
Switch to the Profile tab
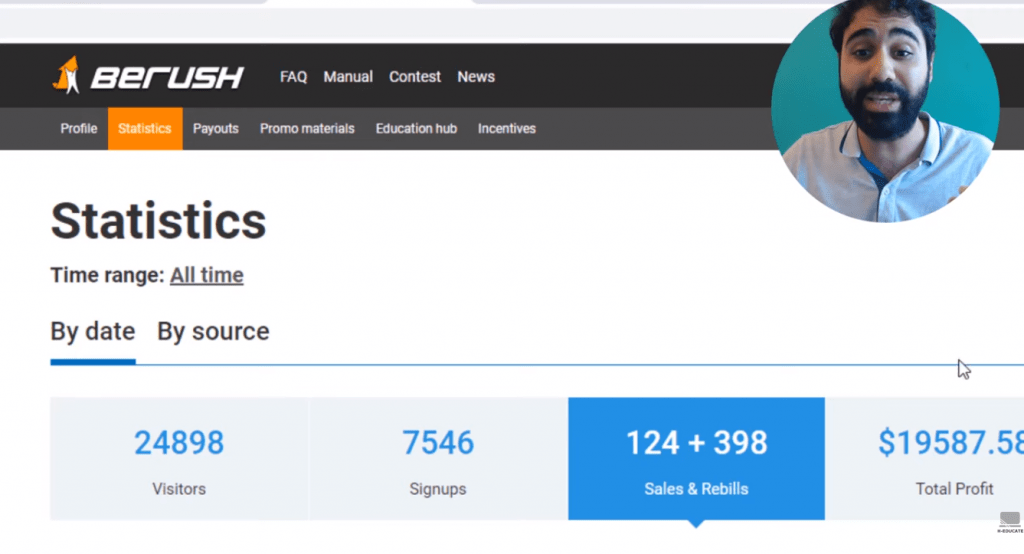tap(79, 129)
